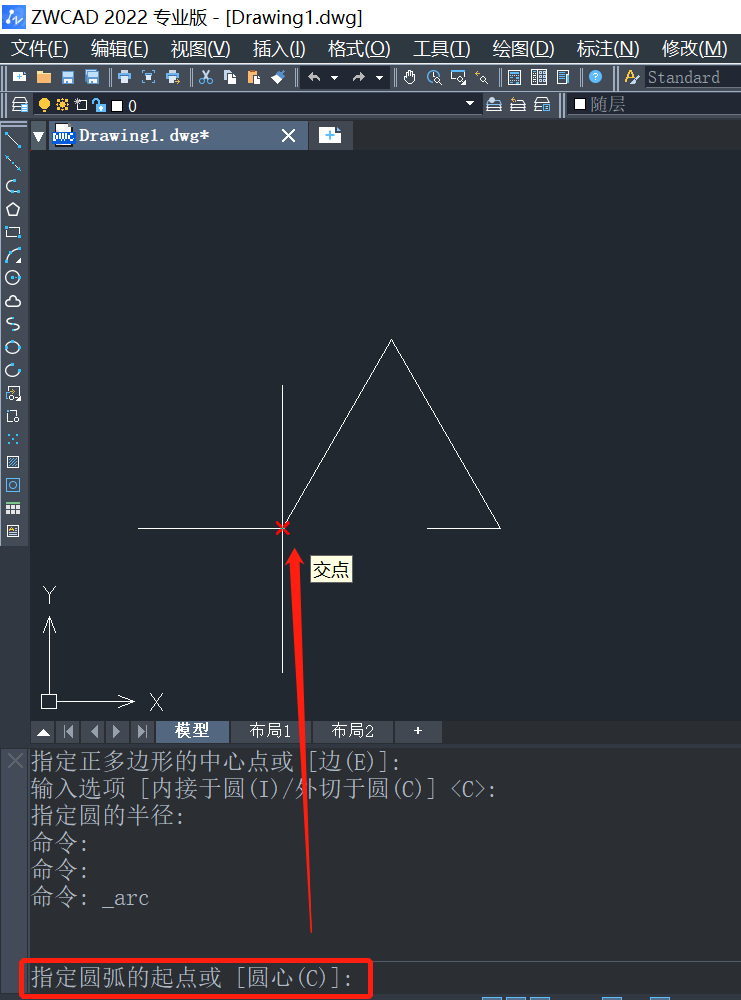The width and height of the screenshot is (741, 1000).
Task: Click the Match Properties brush icon
Action: click(x=278, y=77)
